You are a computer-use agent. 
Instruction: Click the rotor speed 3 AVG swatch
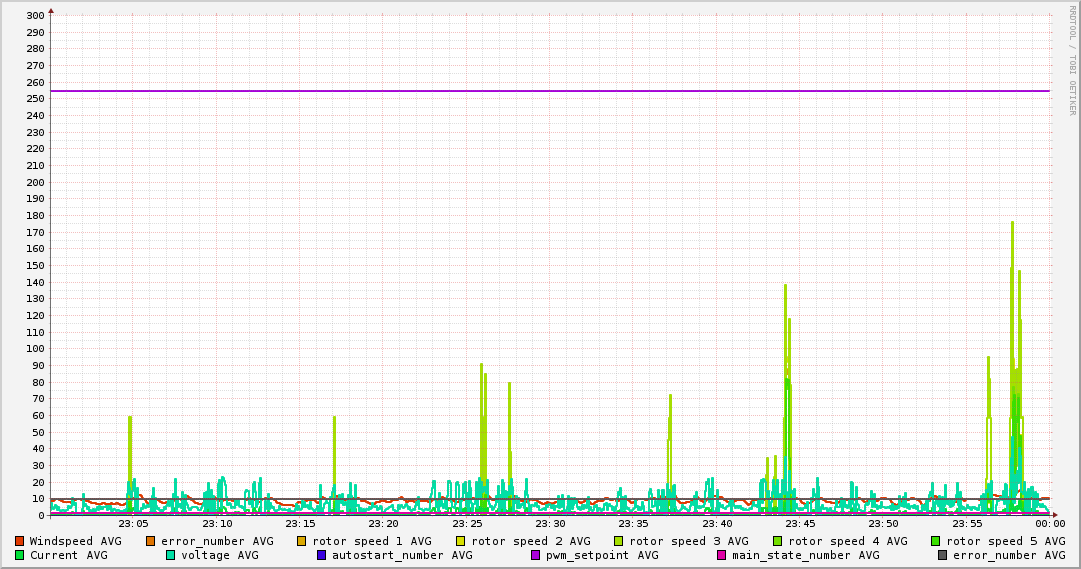tap(619, 541)
